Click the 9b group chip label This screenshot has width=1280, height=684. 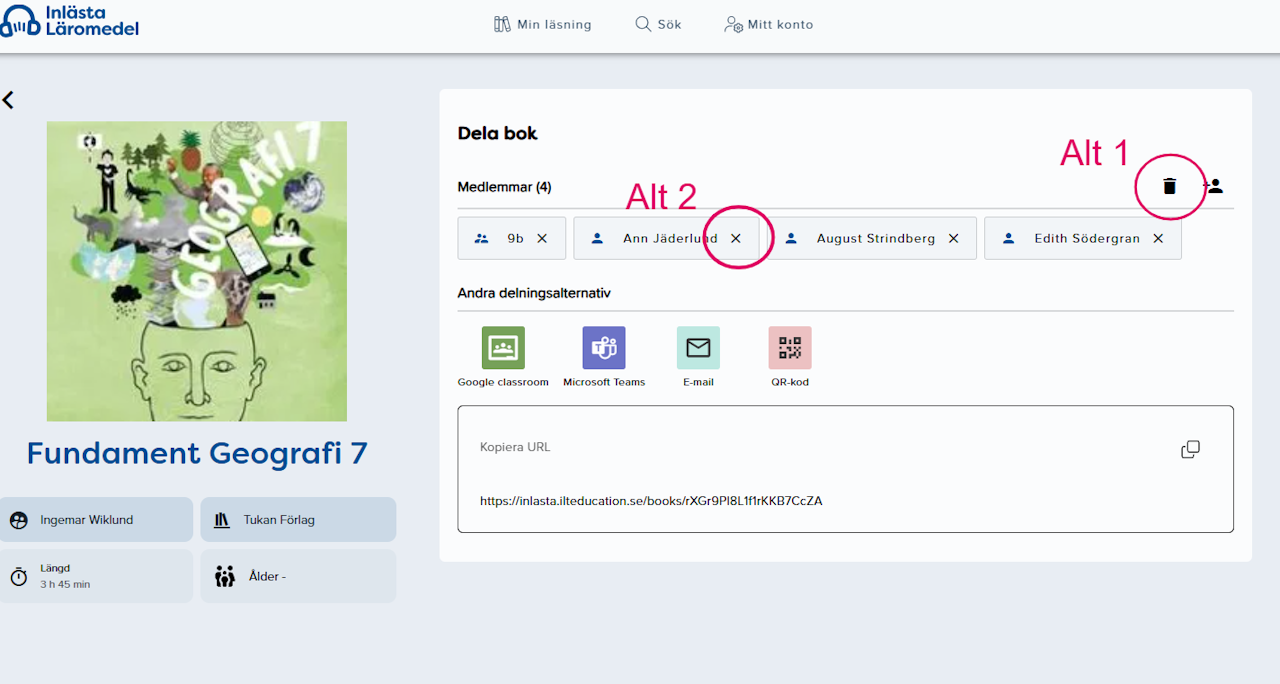[515, 238]
